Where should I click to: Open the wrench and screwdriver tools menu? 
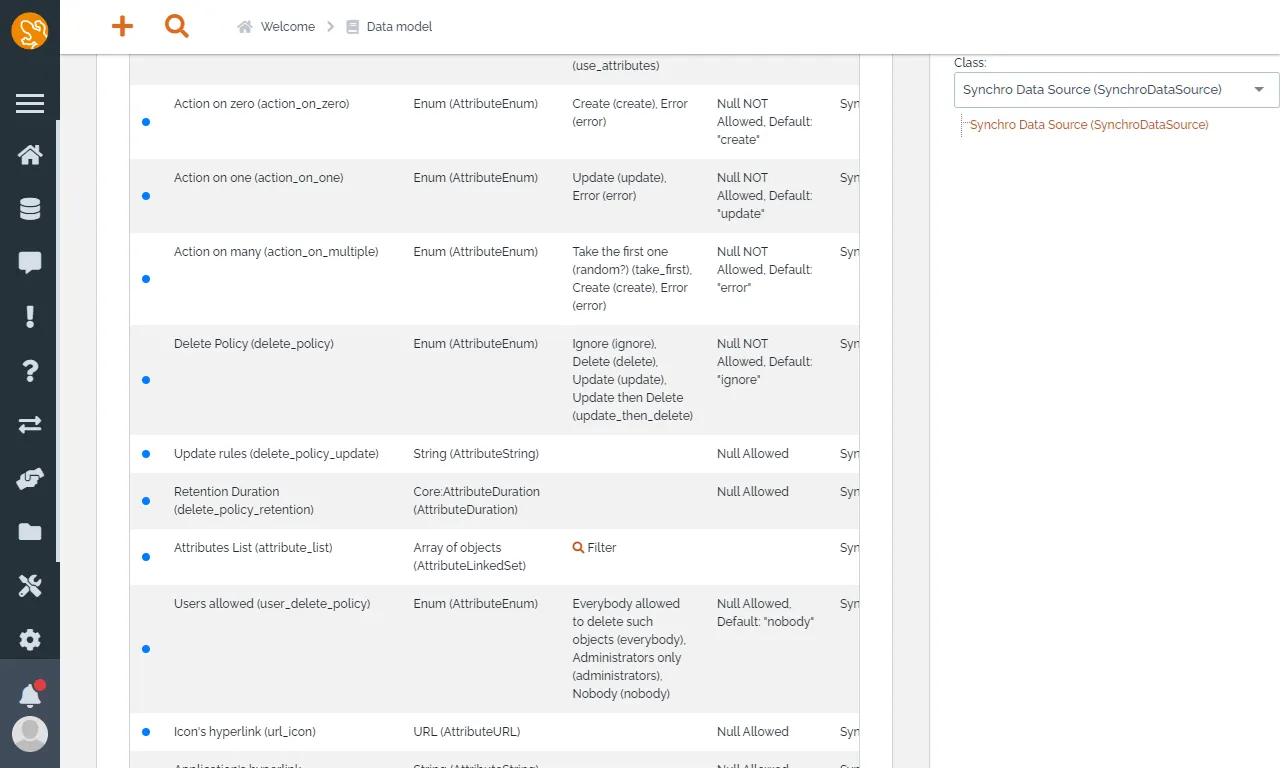30,586
